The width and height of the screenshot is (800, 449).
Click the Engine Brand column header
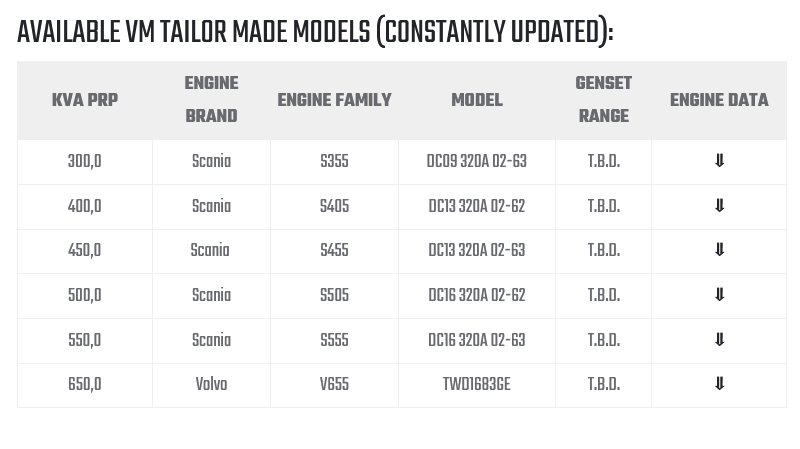[x=211, y=100]
